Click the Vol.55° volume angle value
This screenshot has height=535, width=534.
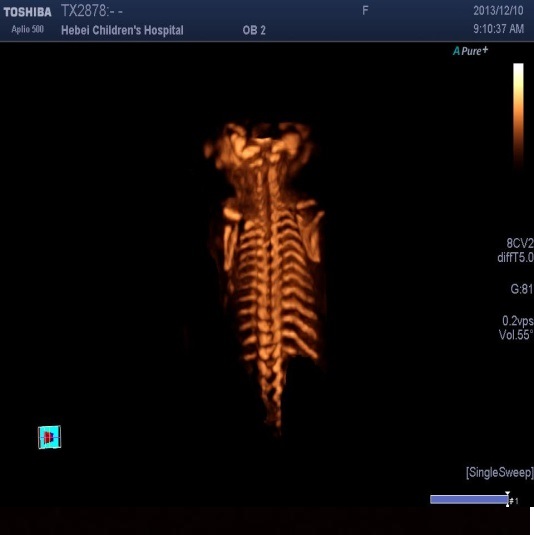(x=516, y=335)
